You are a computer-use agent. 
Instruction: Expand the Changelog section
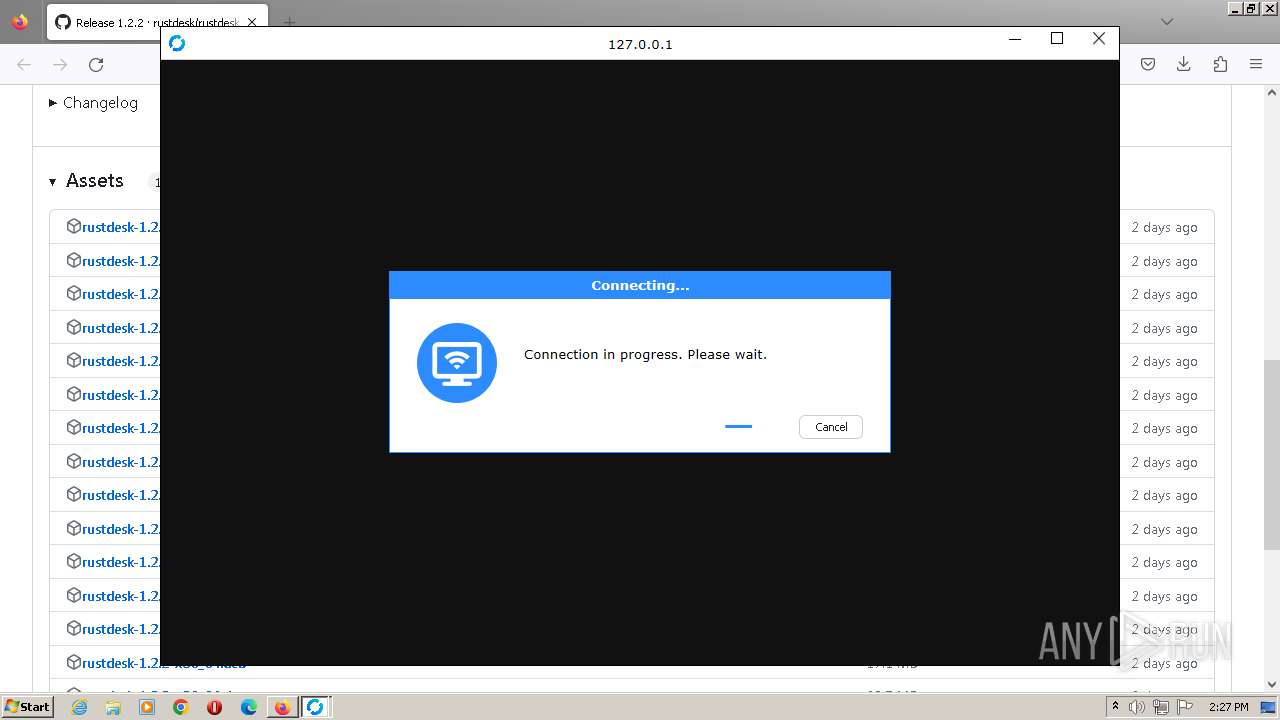click(x=93, y=103)
